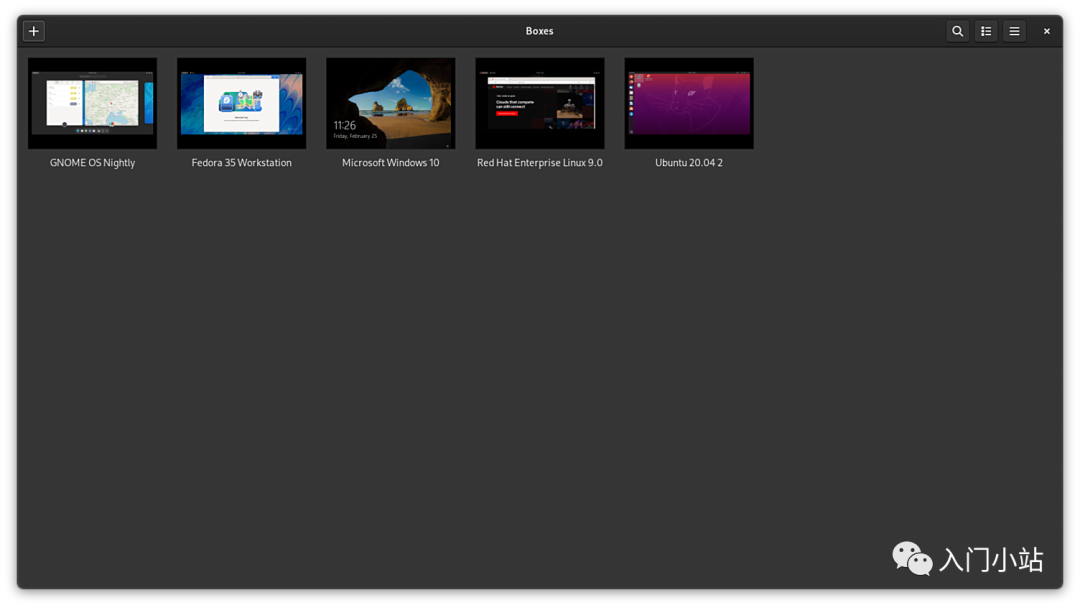
Task: Click the plus icon to create a new box
Action: [x=34, y=31]
